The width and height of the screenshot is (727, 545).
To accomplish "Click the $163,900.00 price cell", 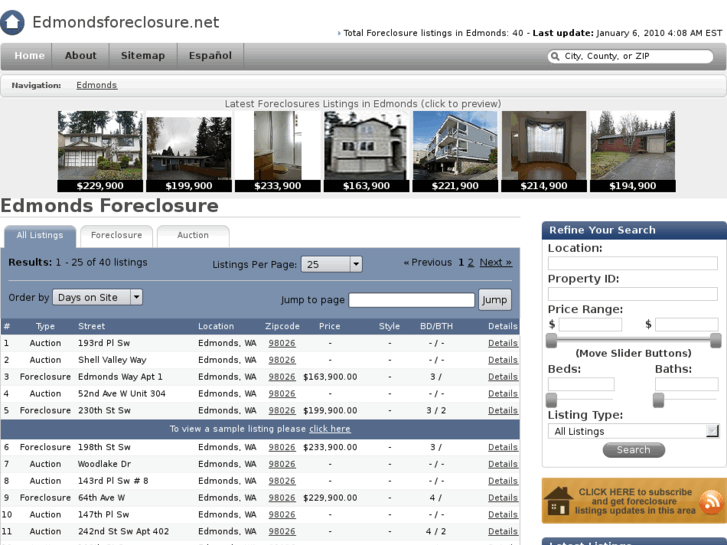I will pyautogui.click(x=330, y=377).
